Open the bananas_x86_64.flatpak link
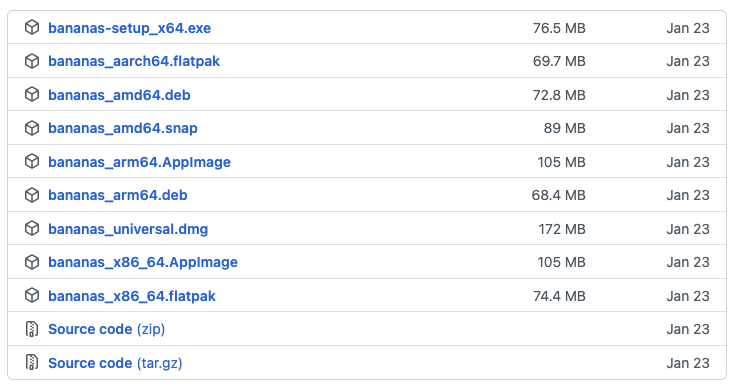The image size is (730, 388). point(132,296)
